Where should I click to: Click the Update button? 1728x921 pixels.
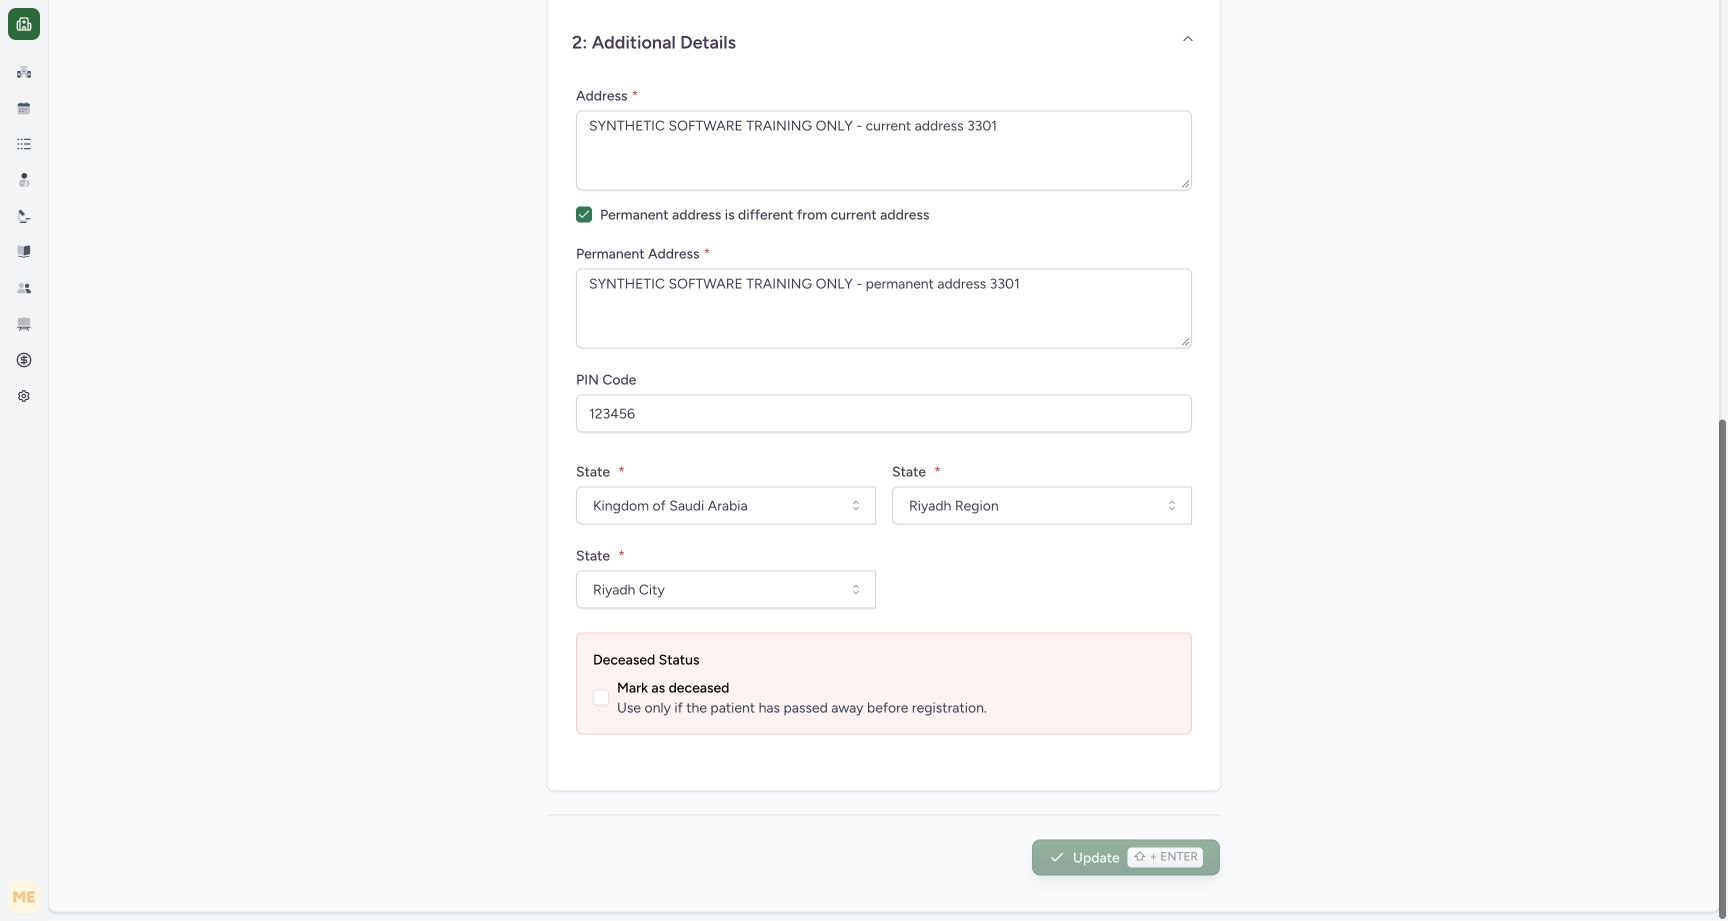(1126, 858)
